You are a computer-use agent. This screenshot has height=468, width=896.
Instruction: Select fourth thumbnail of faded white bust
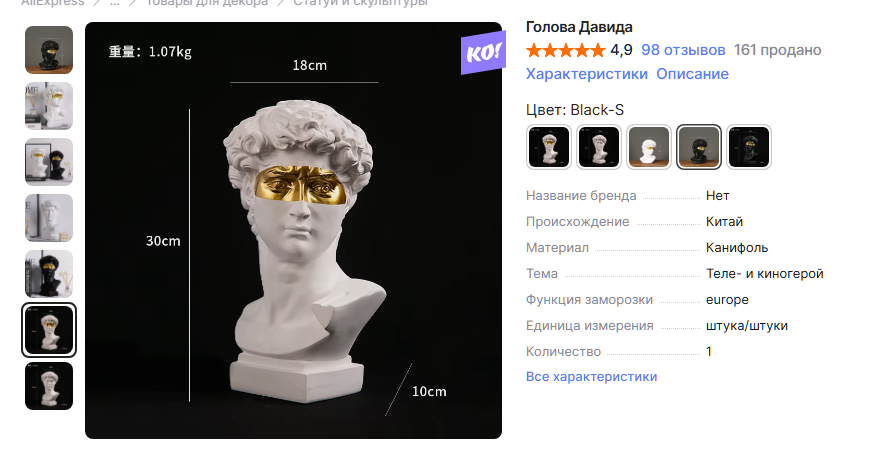click(x=49, y=218)
